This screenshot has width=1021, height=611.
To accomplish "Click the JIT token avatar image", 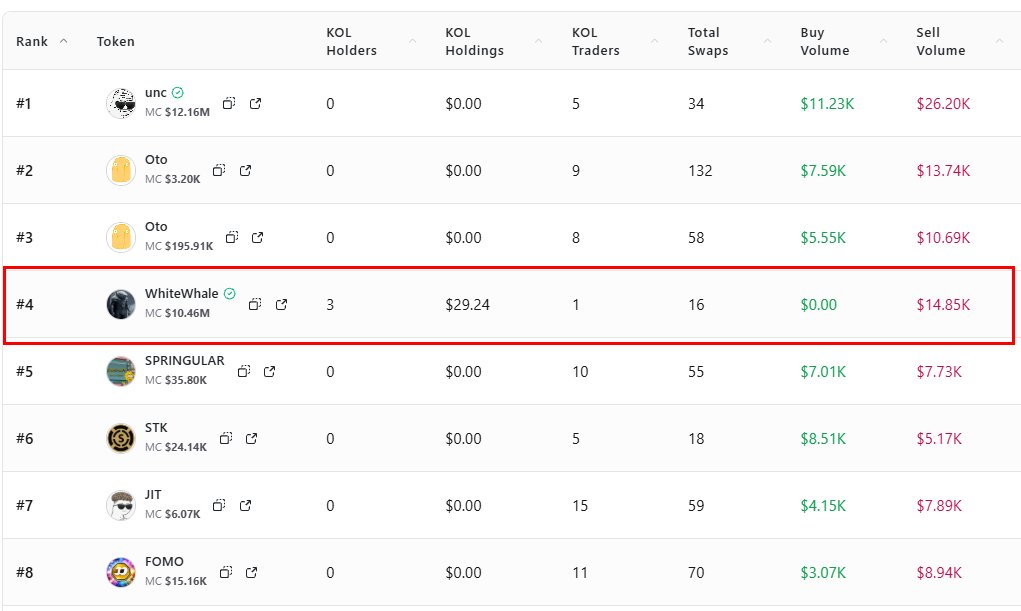I will pyautogui.click(x=121, y=505).
